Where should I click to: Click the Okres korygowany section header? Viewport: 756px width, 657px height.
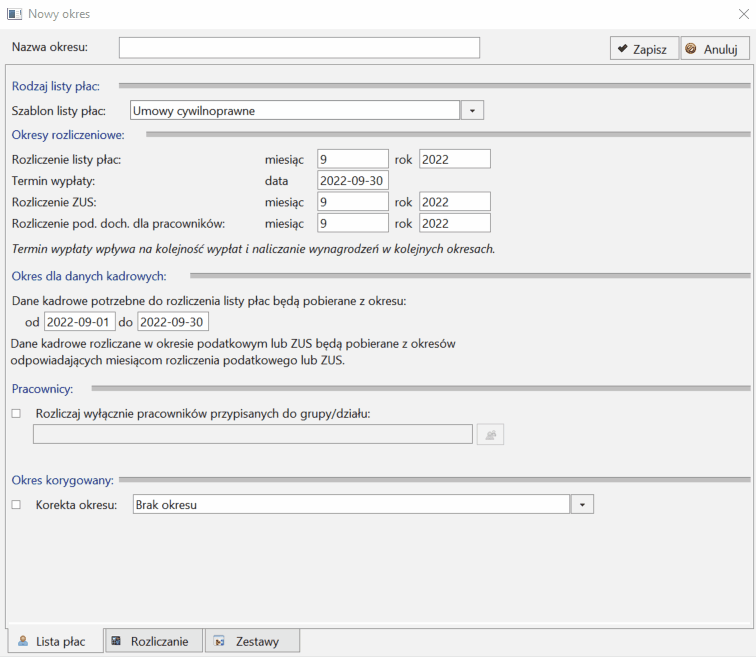[x=63, y=480]
